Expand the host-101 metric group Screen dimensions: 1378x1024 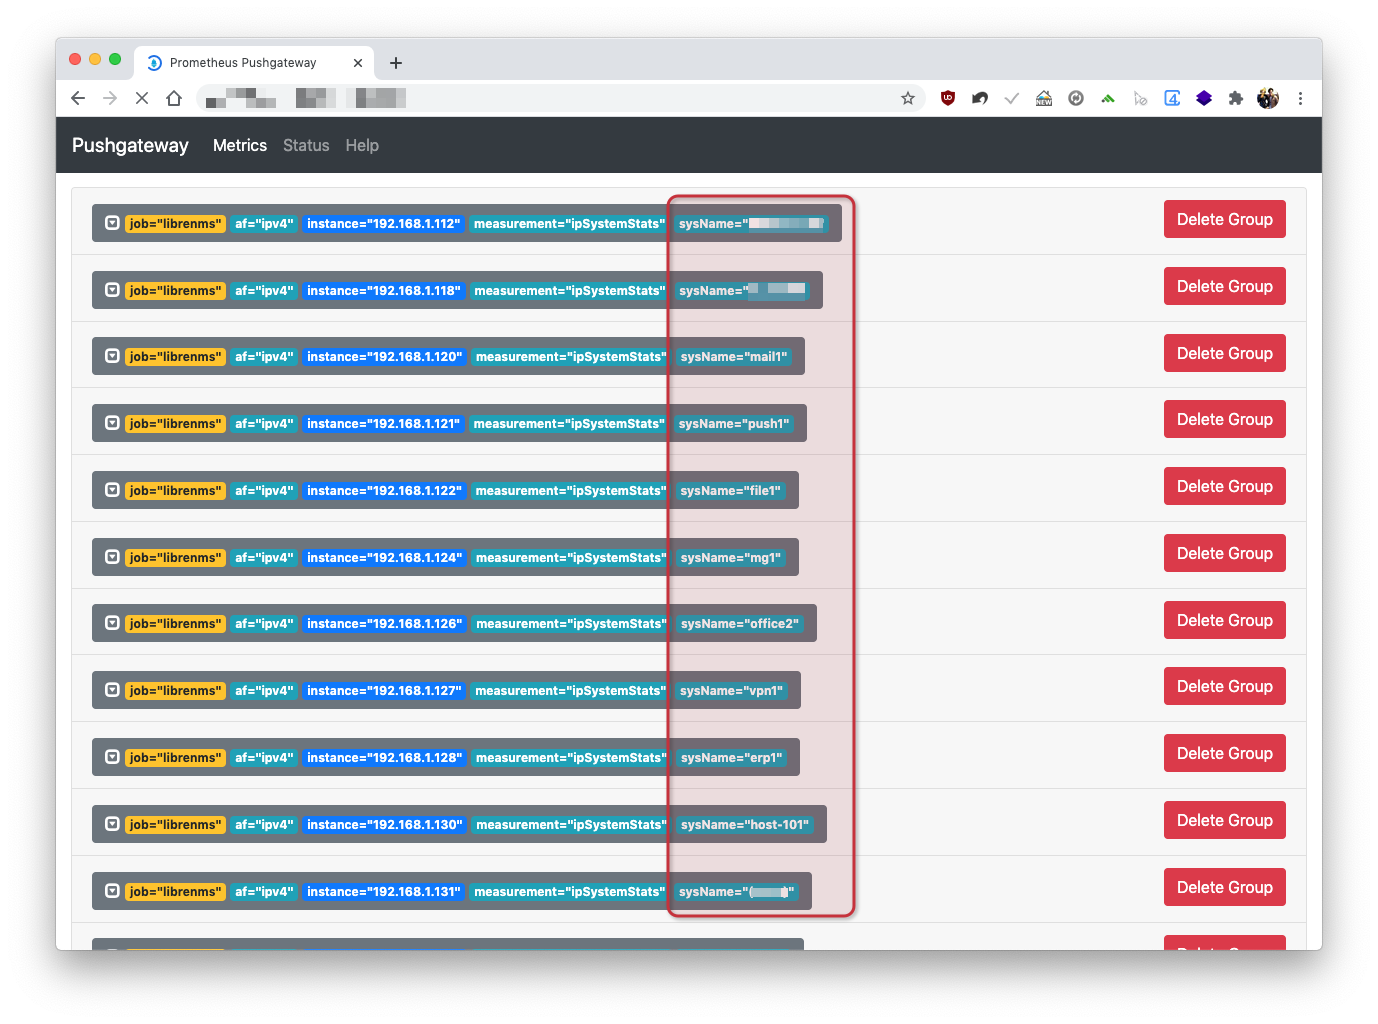[x=112, y=823]
